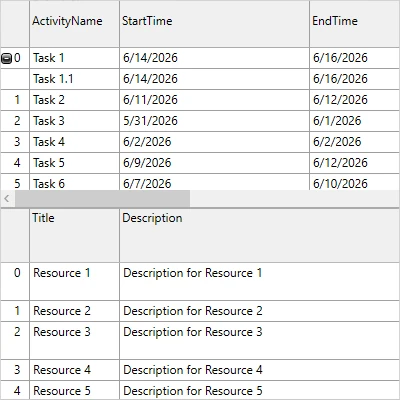Select the Task 1 activity name cell
Screen dimensions: 400x400
74,58
